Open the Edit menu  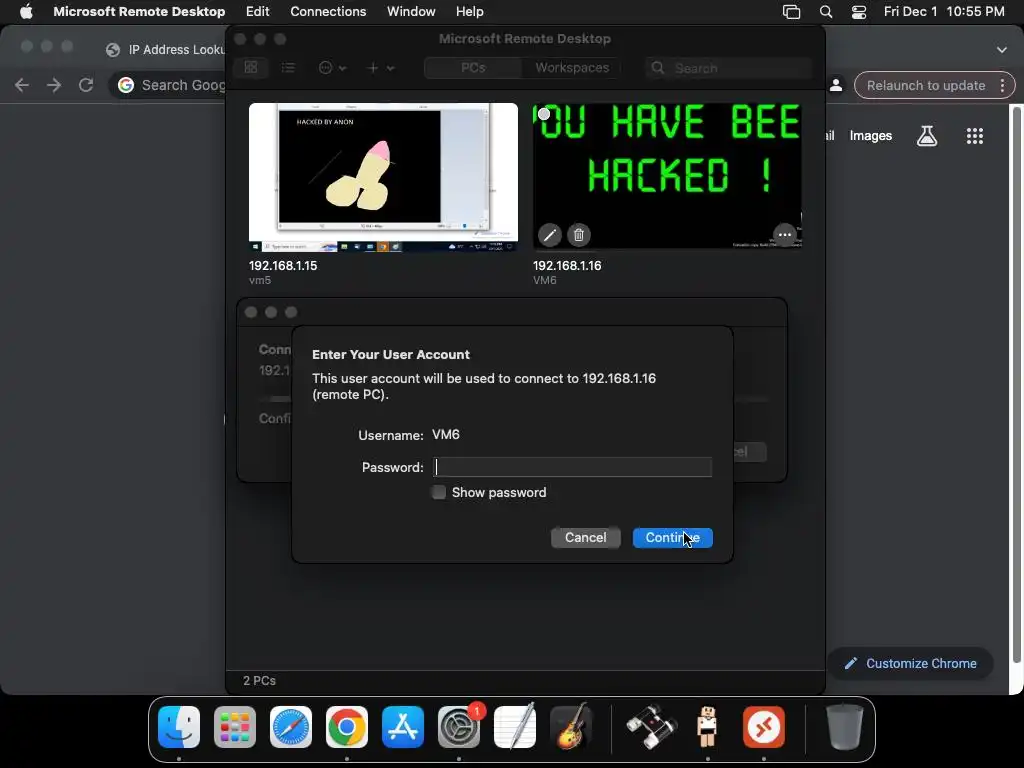click(x=257, y=11)
